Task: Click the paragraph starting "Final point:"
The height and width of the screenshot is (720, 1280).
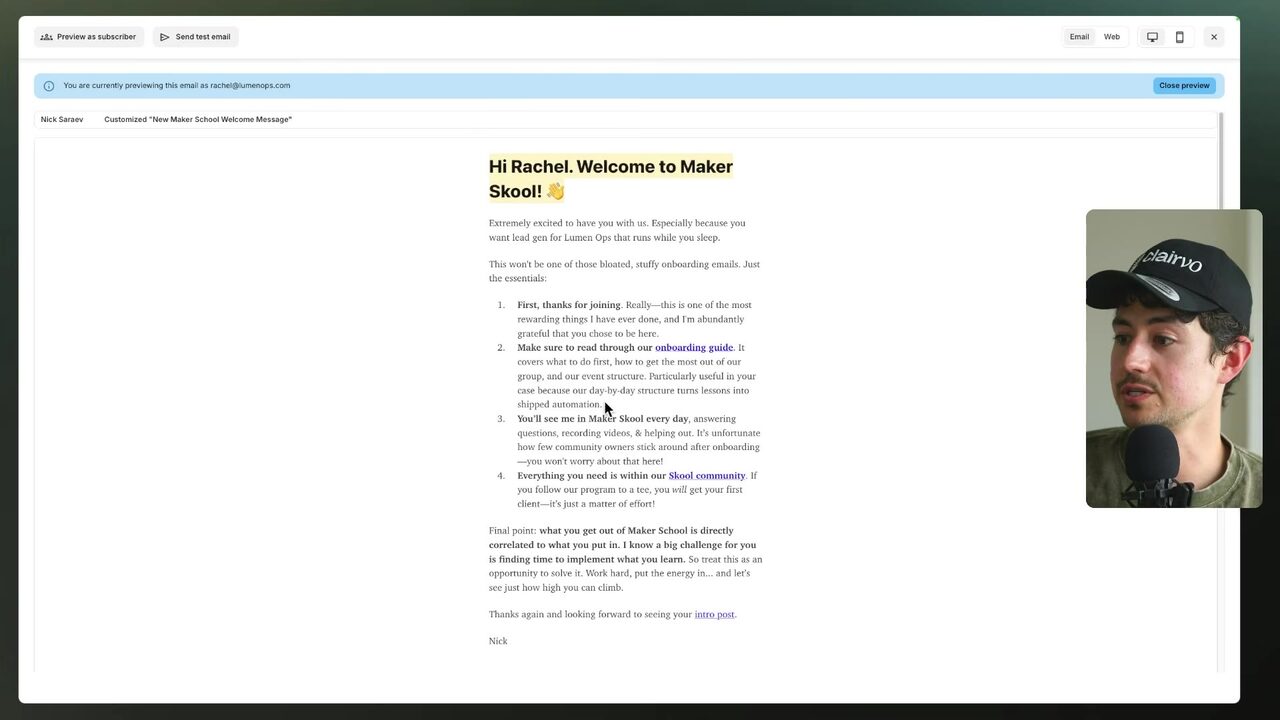Action: (x=626, y=559)
